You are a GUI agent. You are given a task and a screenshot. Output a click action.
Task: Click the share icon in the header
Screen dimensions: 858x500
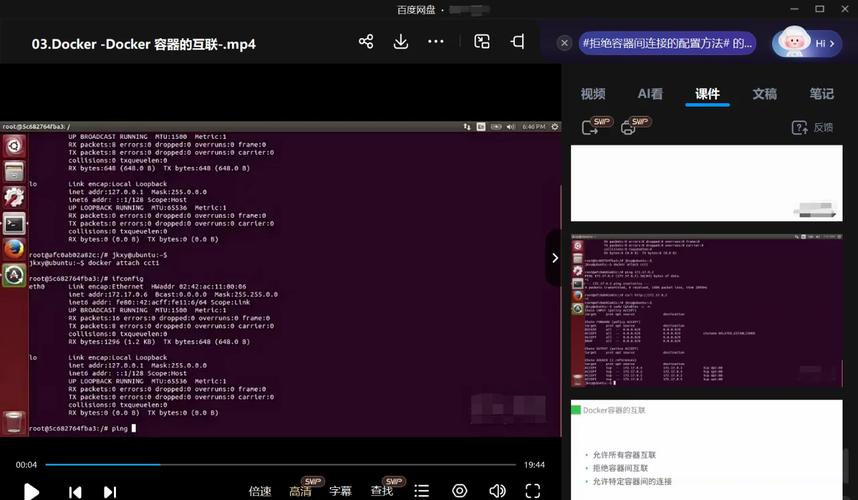pos(366,42)
